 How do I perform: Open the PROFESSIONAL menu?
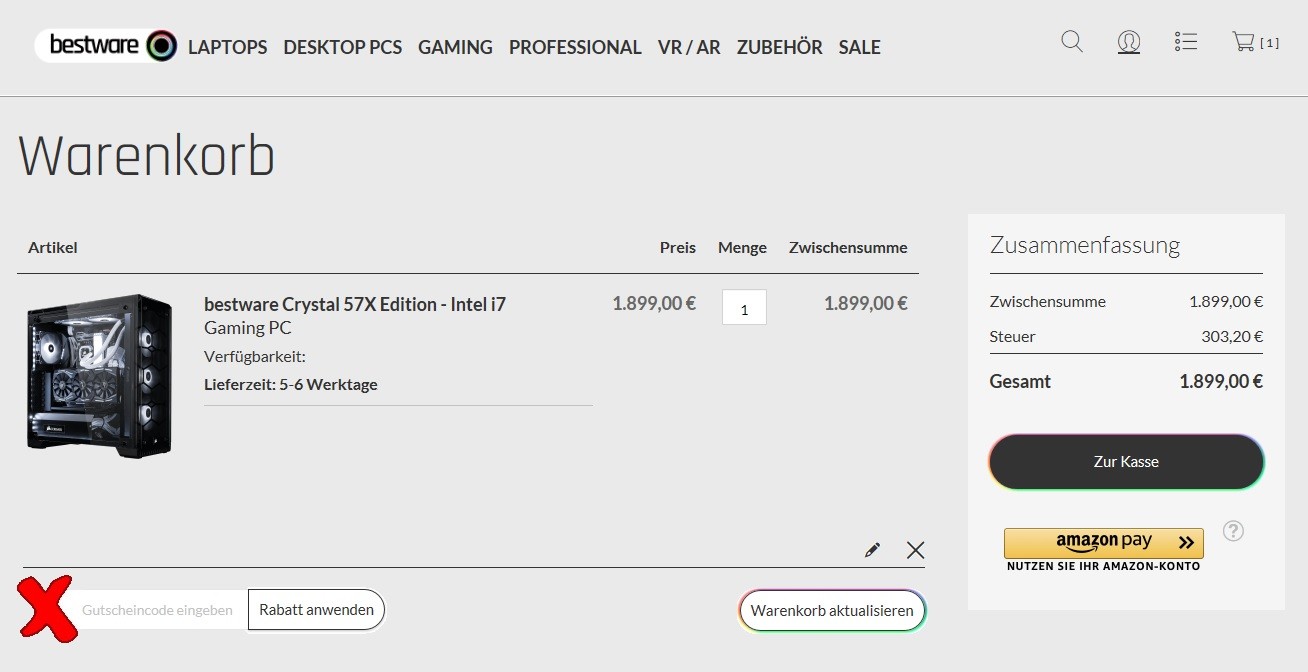click(x=575, y=47)
